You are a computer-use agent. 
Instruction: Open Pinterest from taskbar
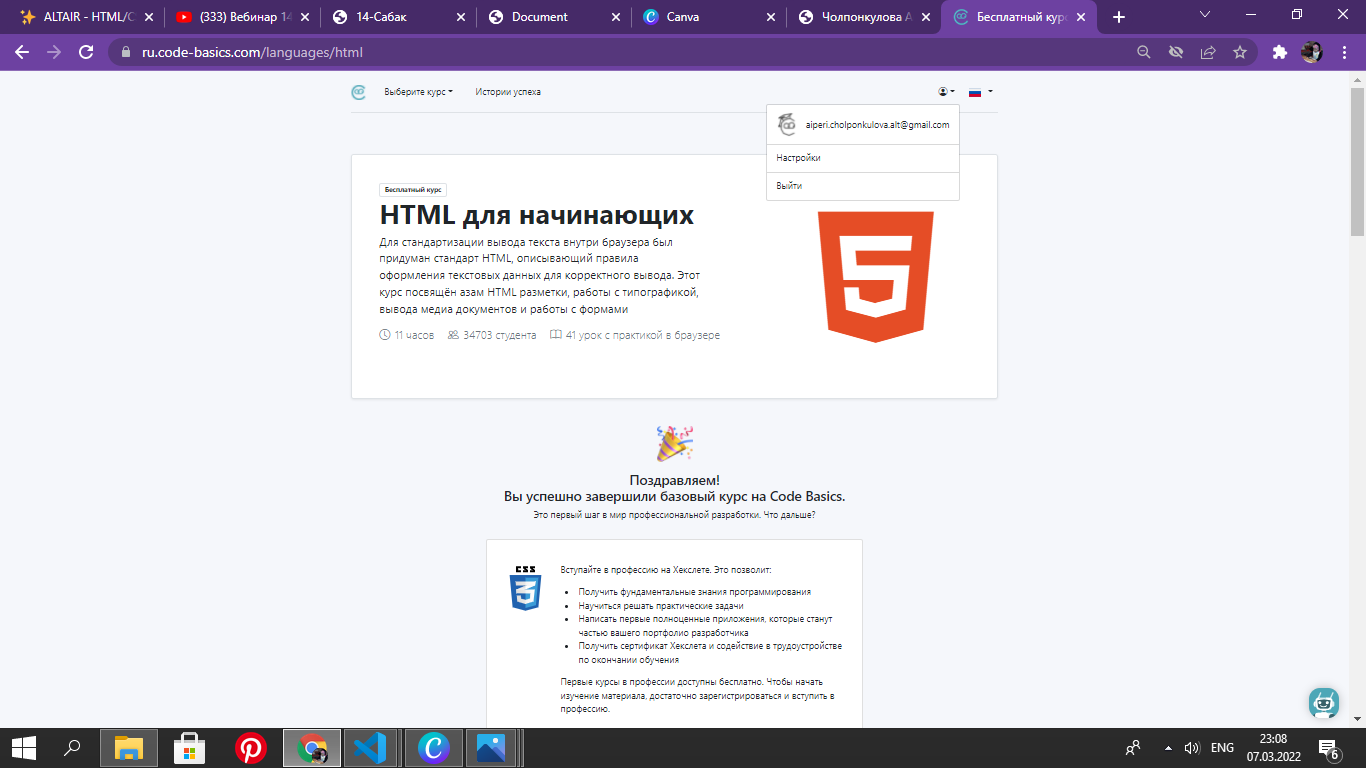[x=250, y=747]
